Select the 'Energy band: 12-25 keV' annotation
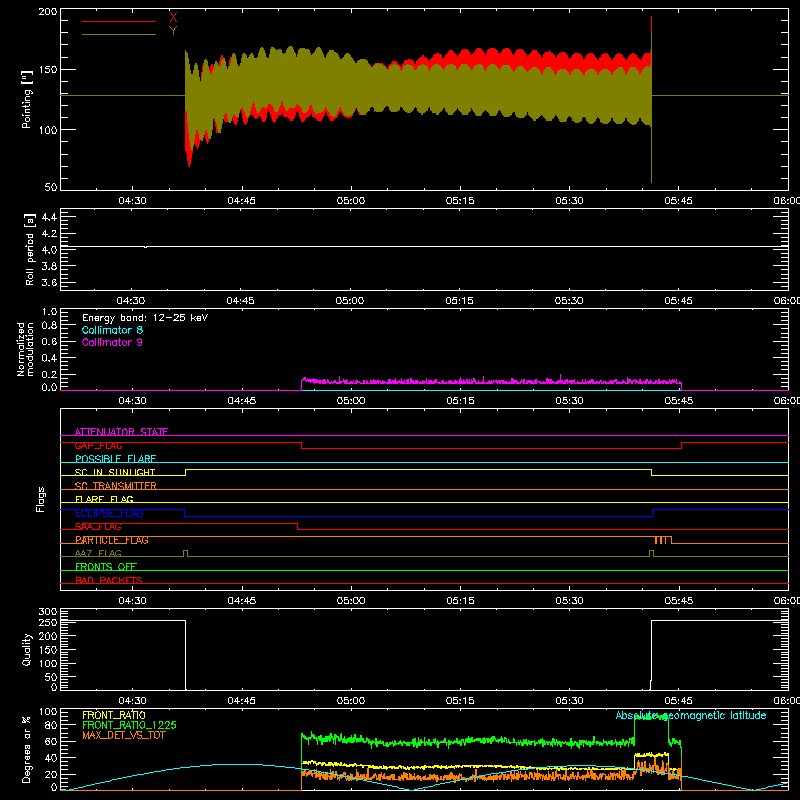This screenshot has height=800, width=800. 145,318
